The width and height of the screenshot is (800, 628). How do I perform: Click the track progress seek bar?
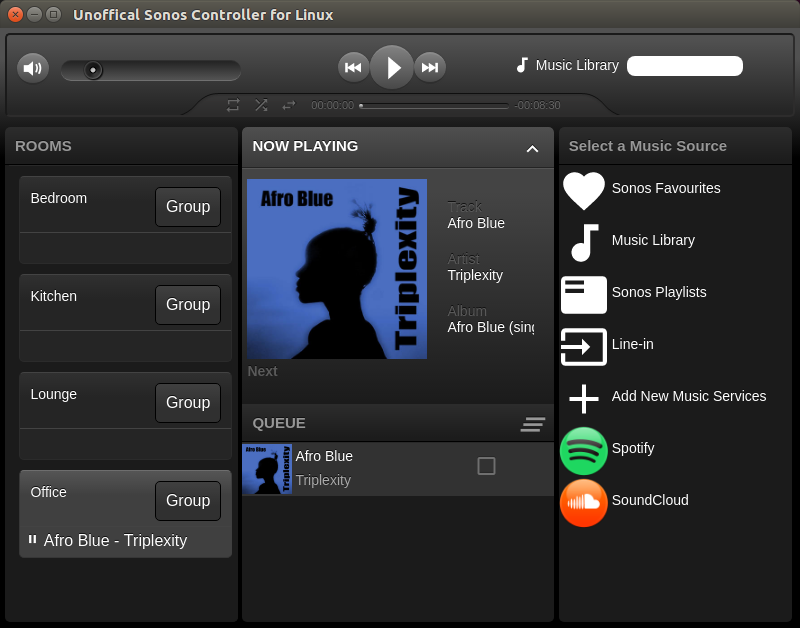434,106
